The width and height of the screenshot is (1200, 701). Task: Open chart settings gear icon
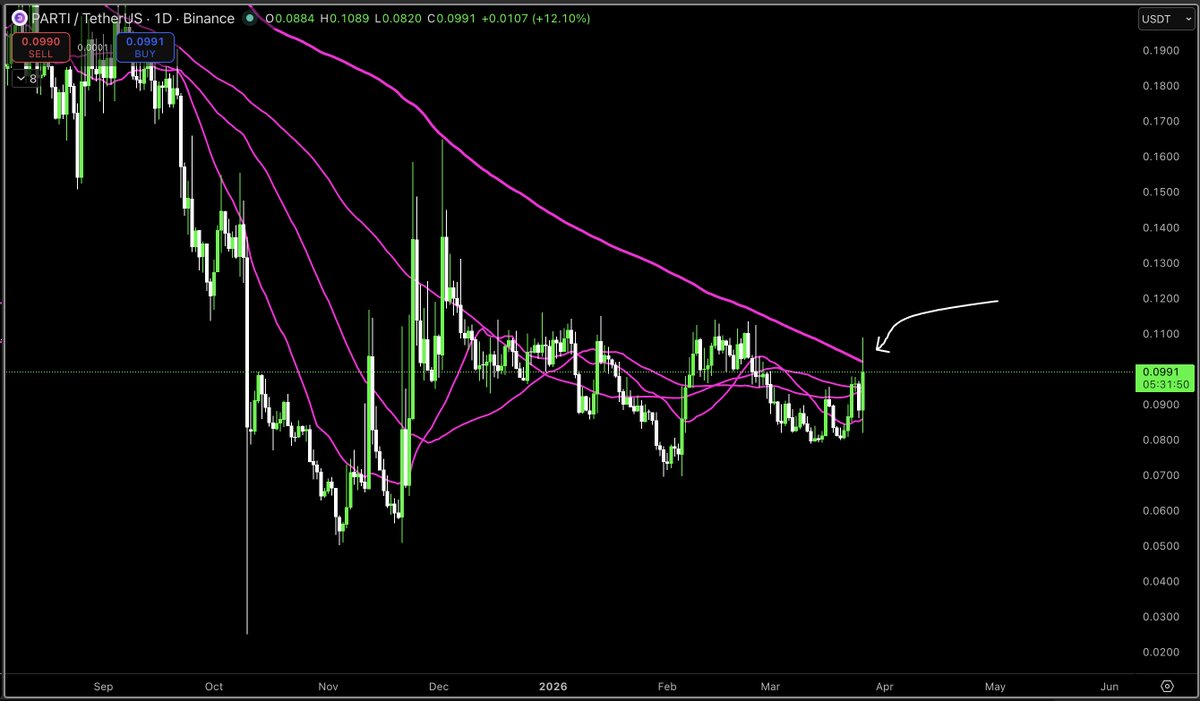pos(1167,686)
